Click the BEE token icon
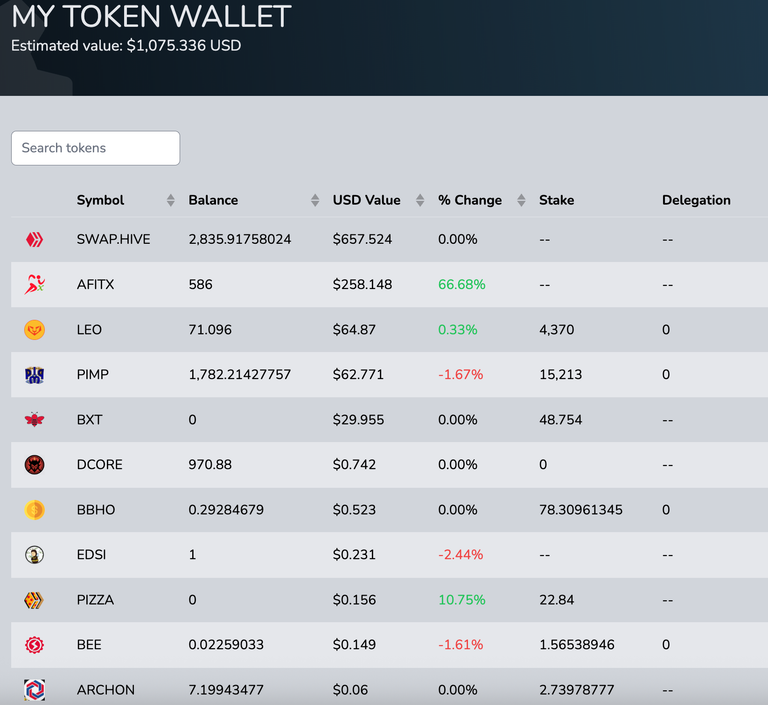The width and height of the screenshot is (768, 705). pos(34,645)
